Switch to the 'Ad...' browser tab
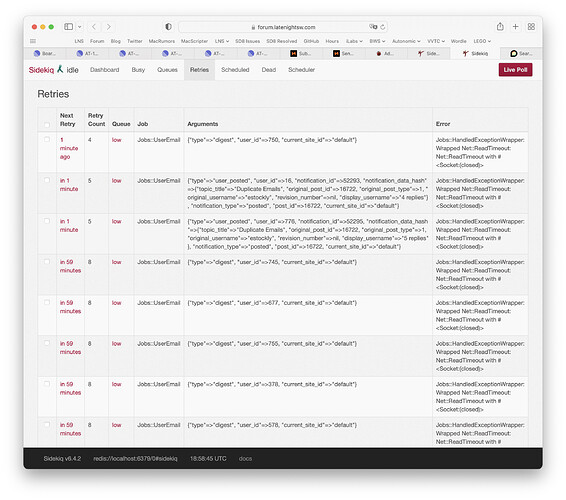Viewport: 566px width, 500px height. point(385,53)
